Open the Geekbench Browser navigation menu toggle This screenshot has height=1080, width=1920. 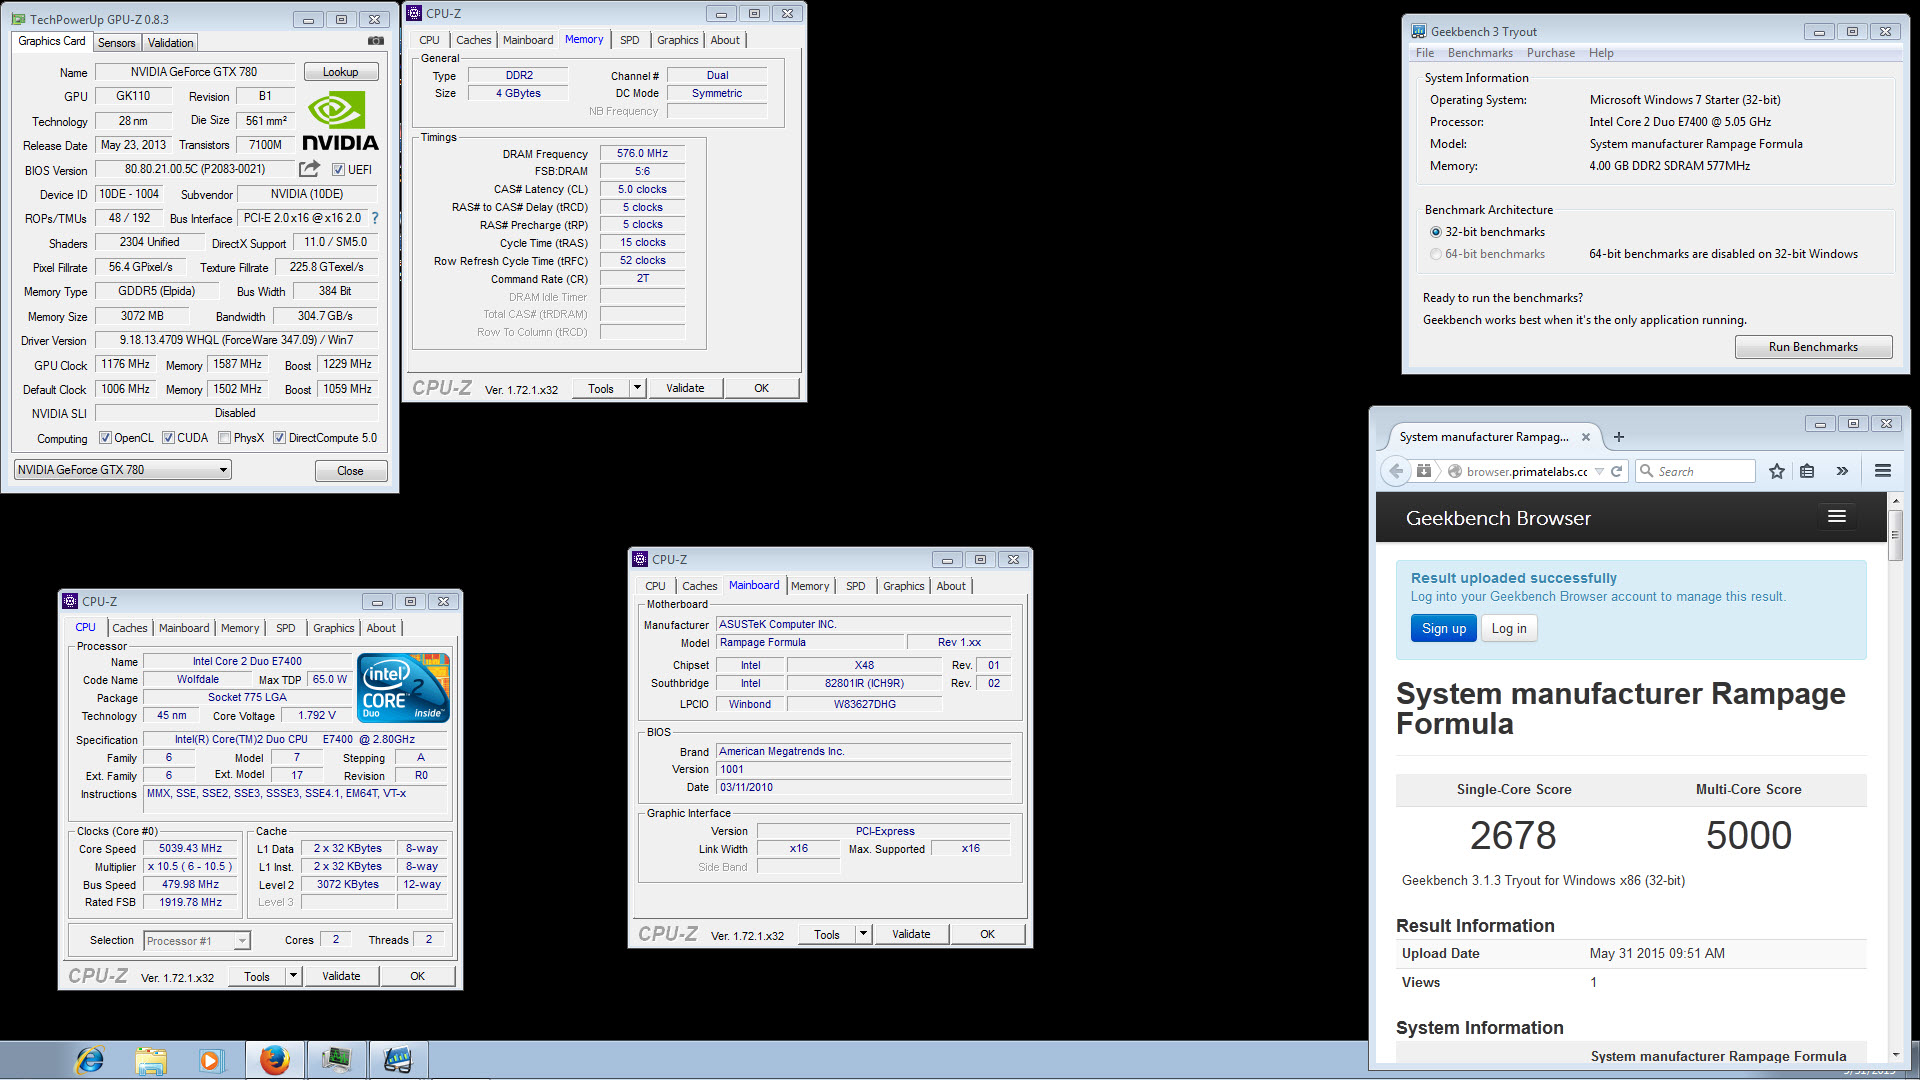tap(1837, 517)
